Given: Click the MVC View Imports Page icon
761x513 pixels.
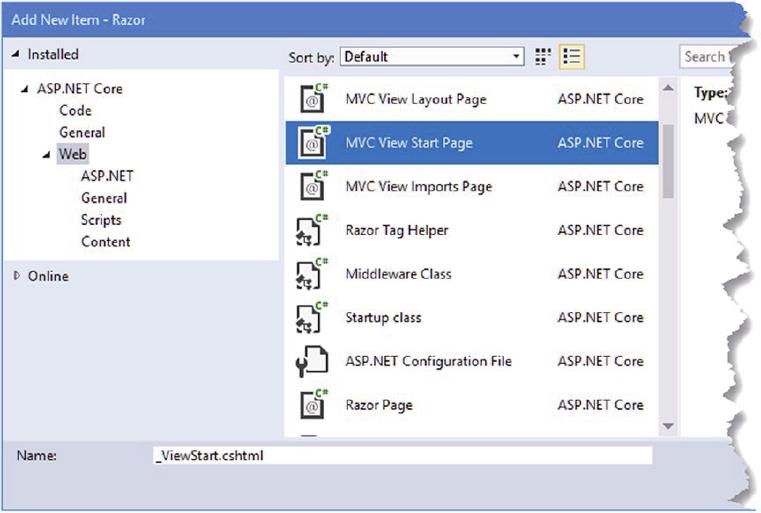Looking at the screenshot, I should (314, 186).
